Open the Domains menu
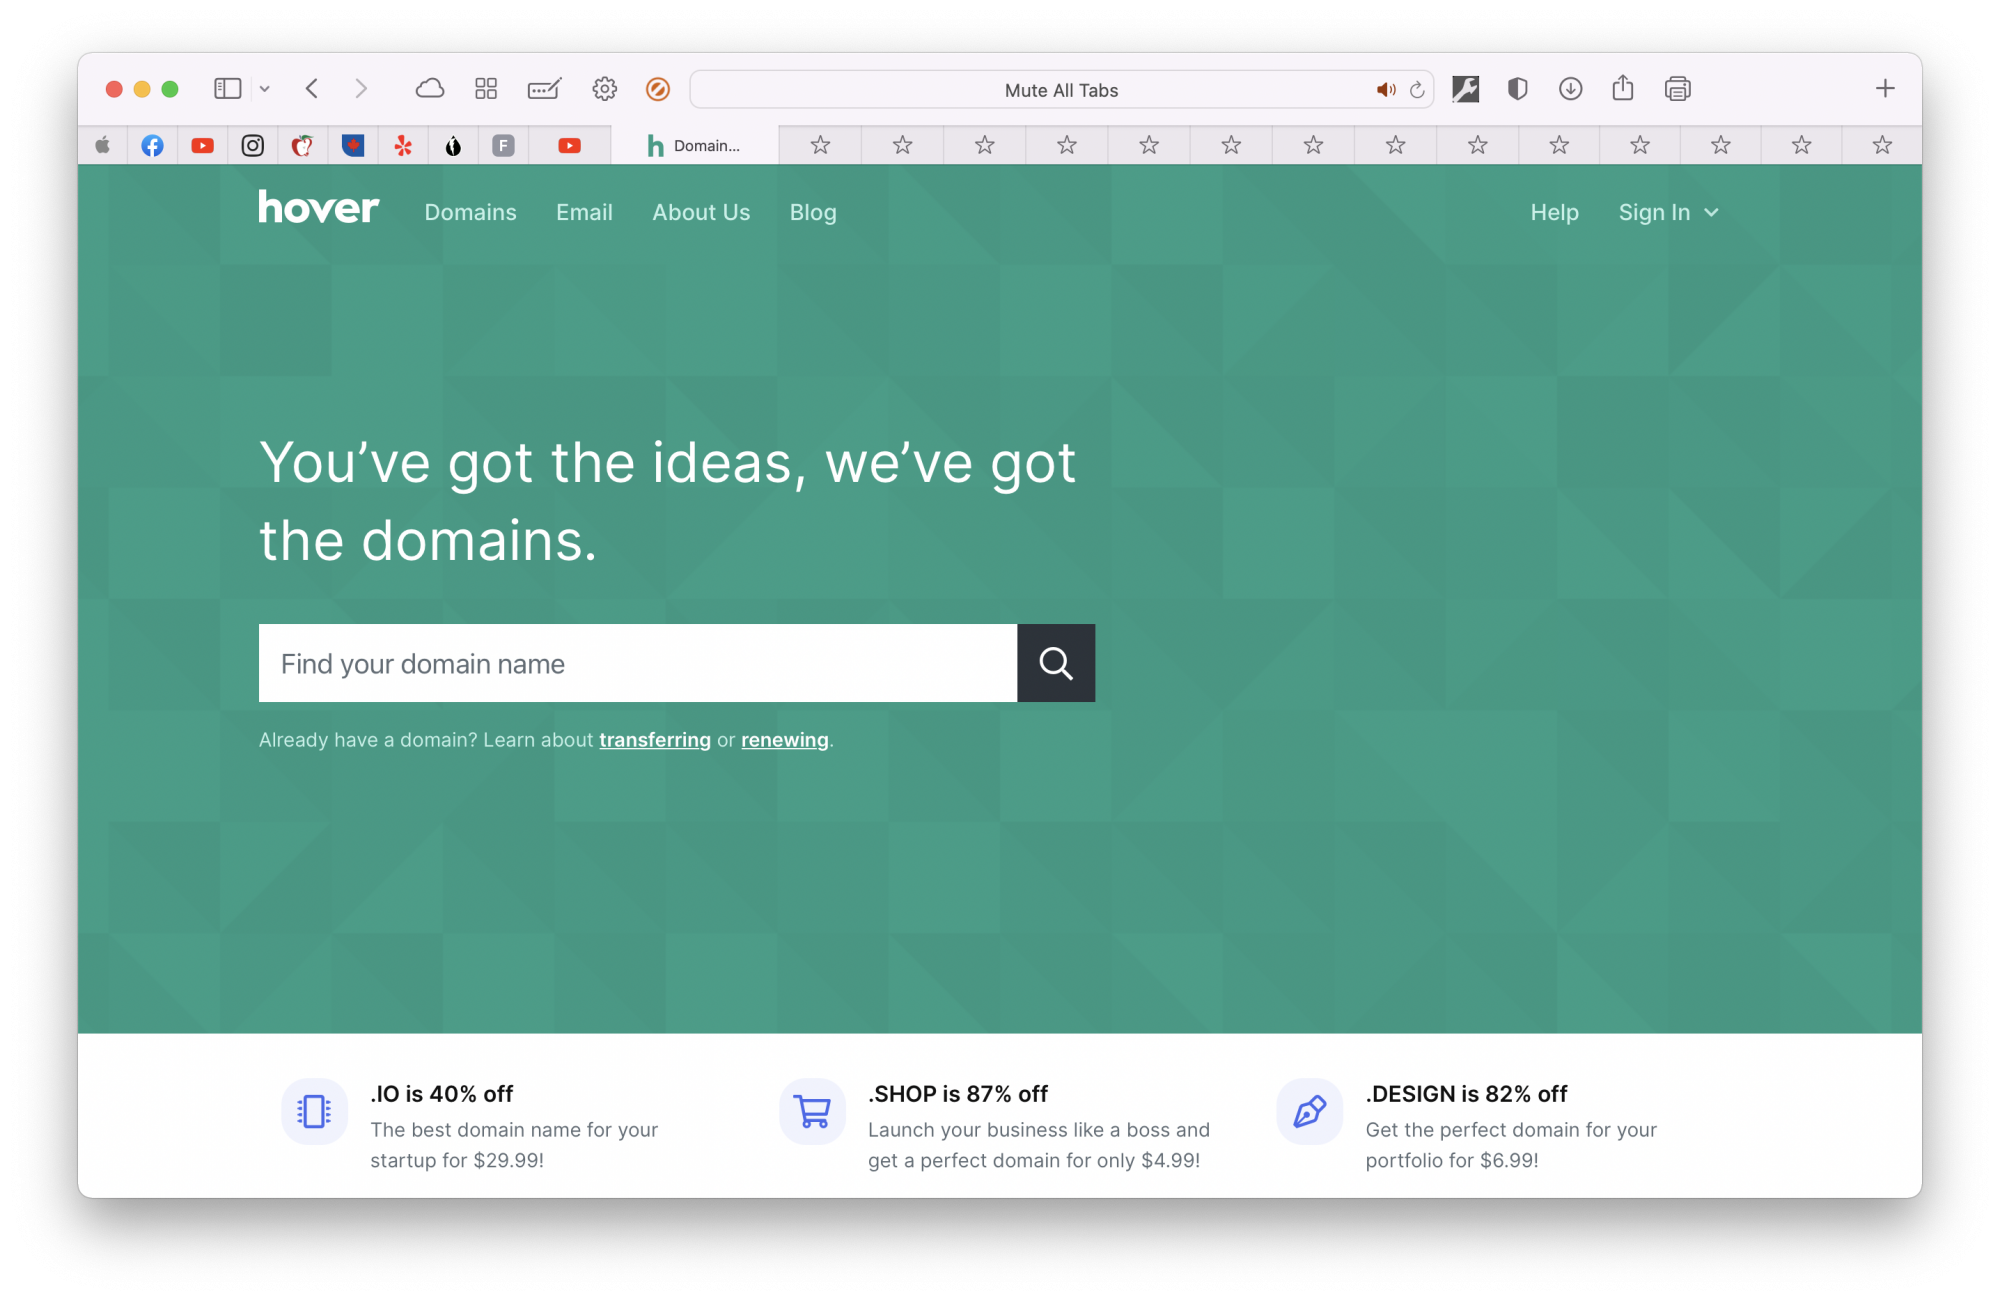This screenshot has width=2000, height=1301. click(470, 212)
